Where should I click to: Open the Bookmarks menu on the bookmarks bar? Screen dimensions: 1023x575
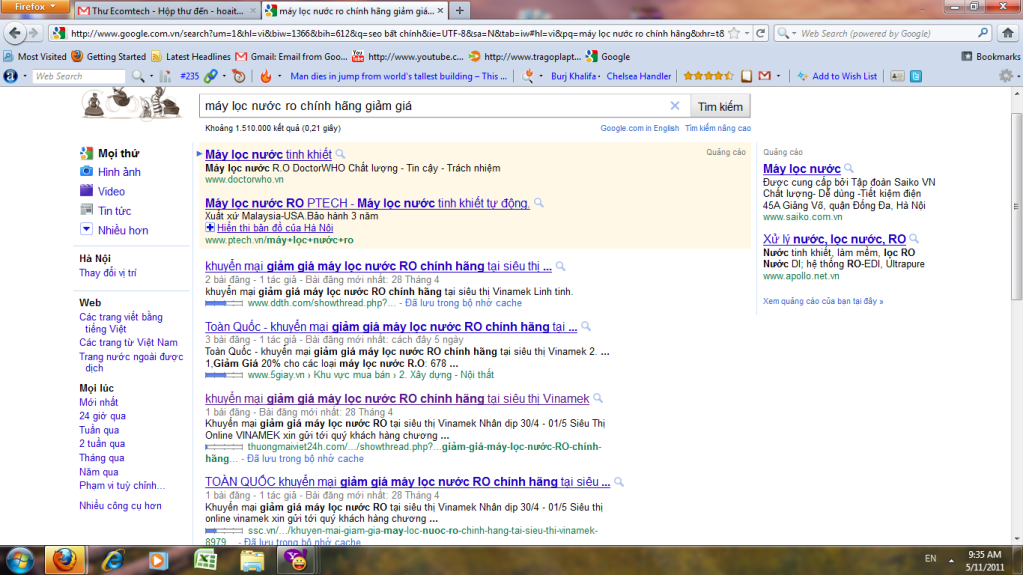pos(991,57)
